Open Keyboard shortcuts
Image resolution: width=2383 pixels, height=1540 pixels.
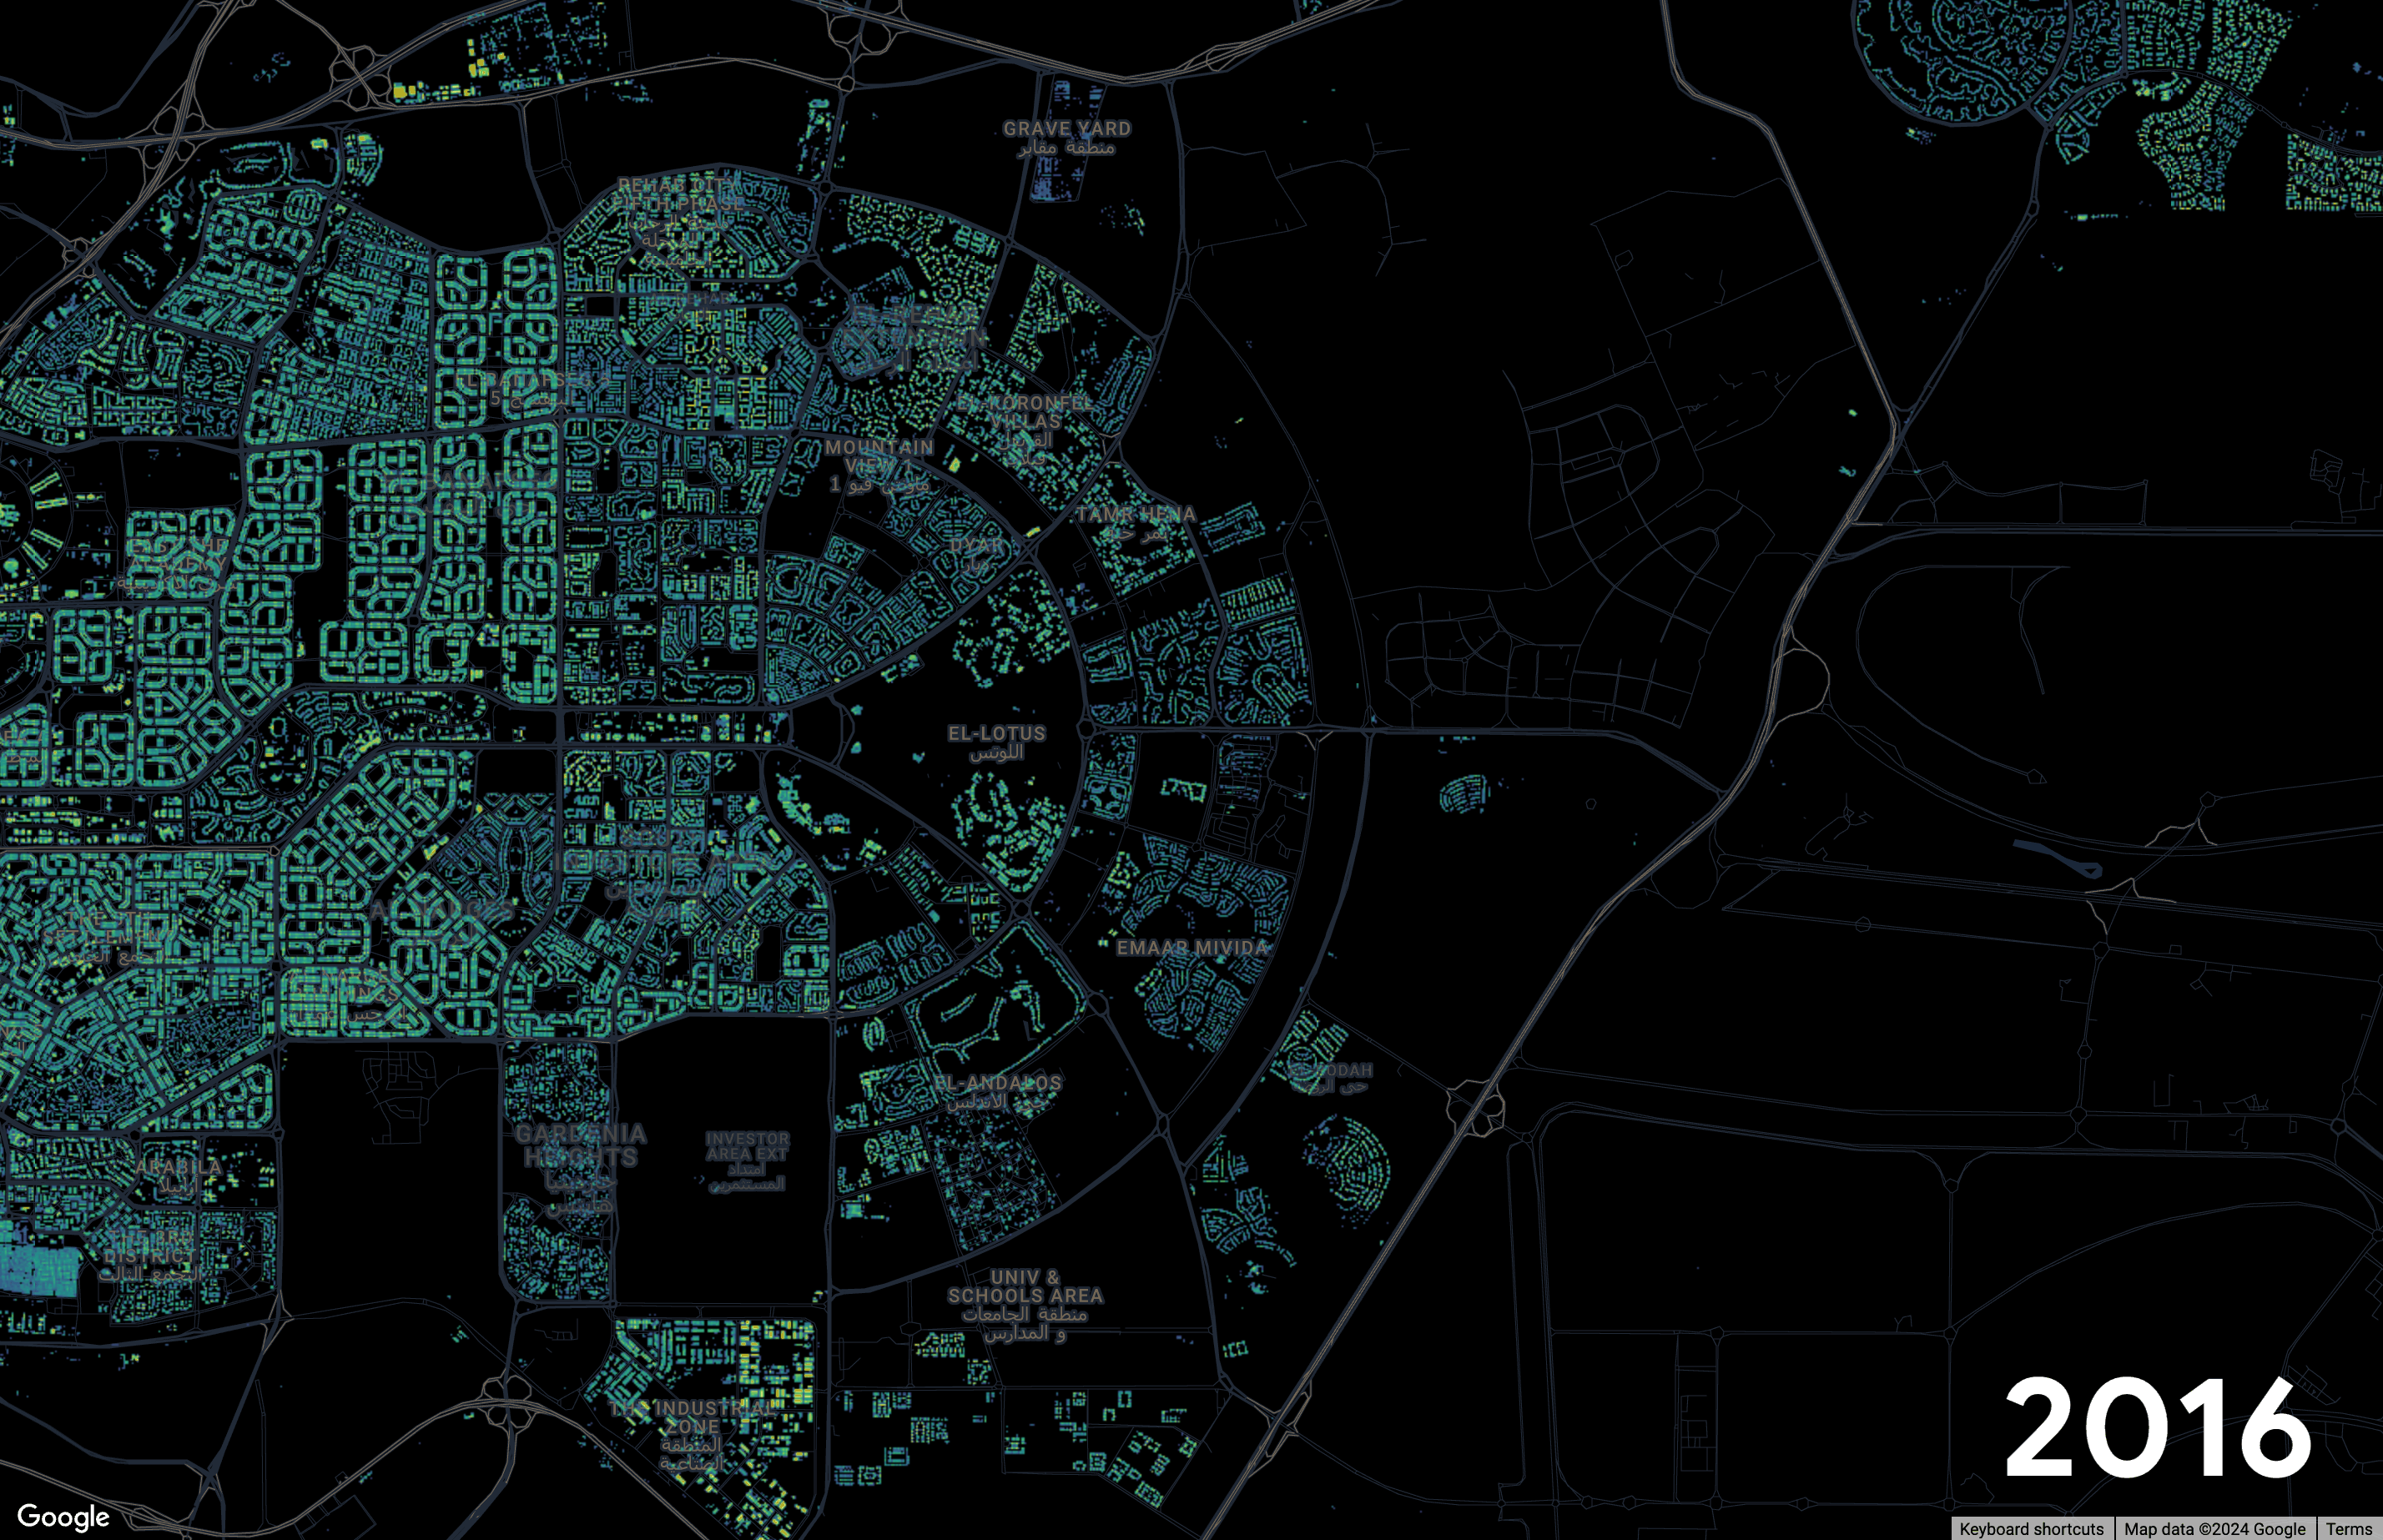(x=2031, y=1529)
